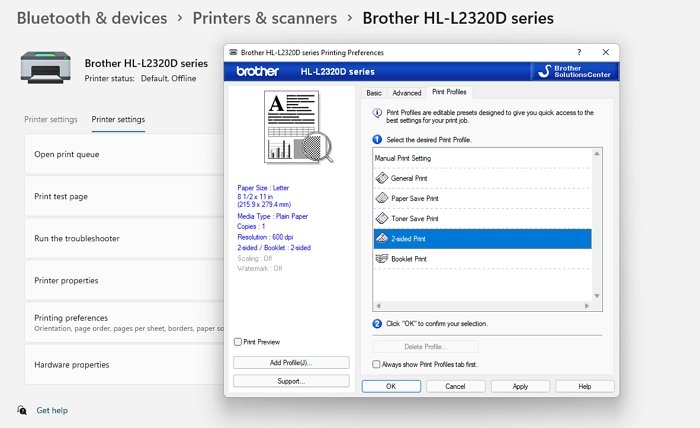Go to Bluetooth & devices breadcrumb
Image resolution: width=700 pixels, height=428 pixels.
click(x=92, y=18)
